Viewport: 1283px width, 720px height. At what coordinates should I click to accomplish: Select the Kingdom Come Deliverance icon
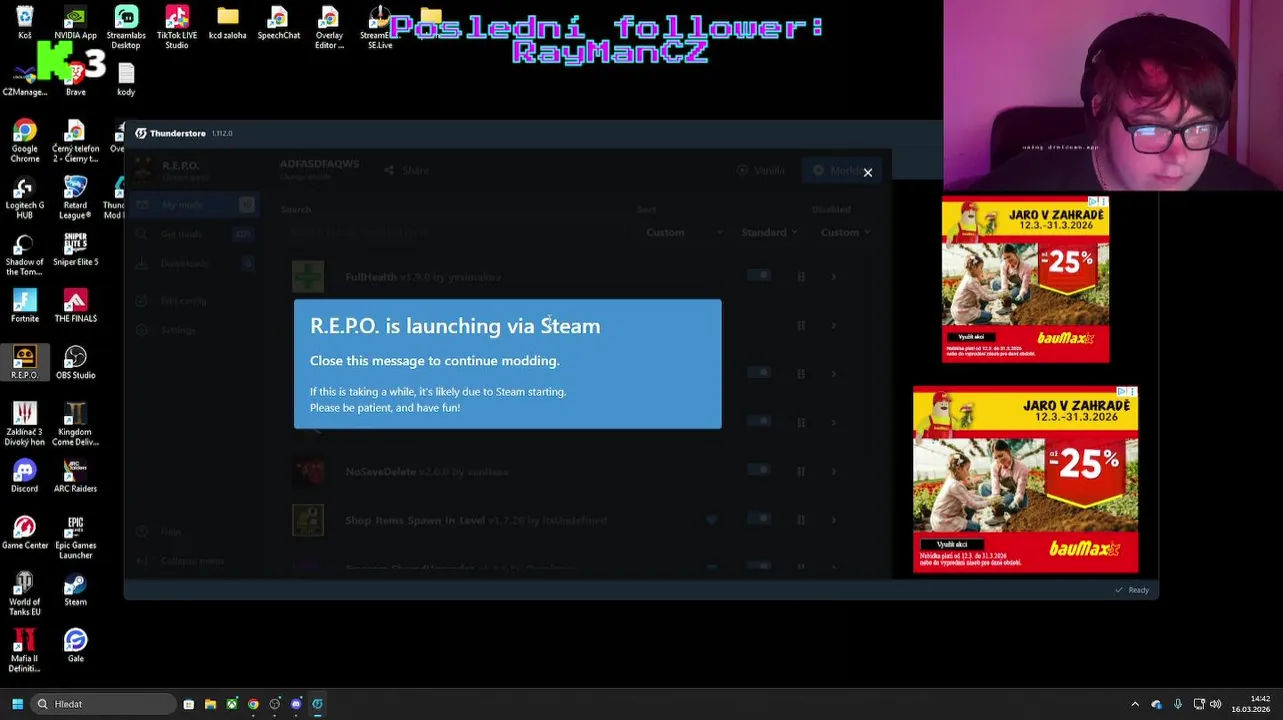75,424
